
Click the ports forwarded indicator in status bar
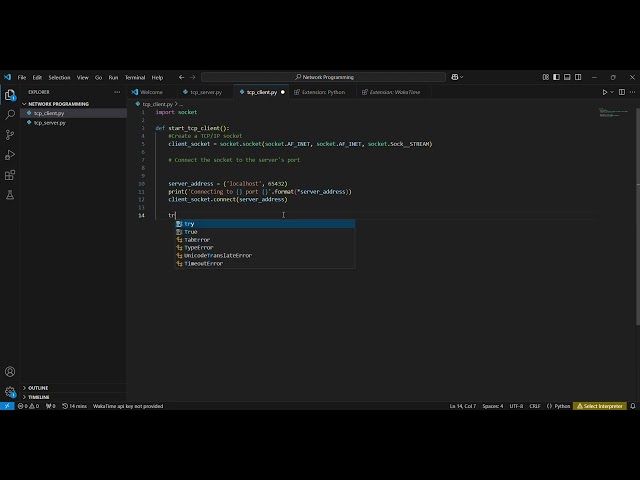point(51,406)
